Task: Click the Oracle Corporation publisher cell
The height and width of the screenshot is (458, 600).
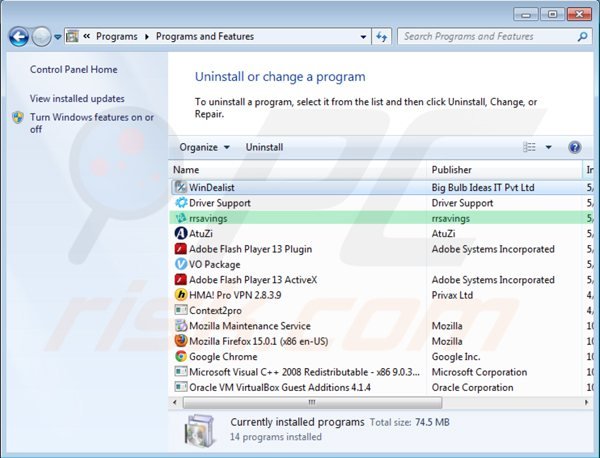Action: tap(473, 387)
